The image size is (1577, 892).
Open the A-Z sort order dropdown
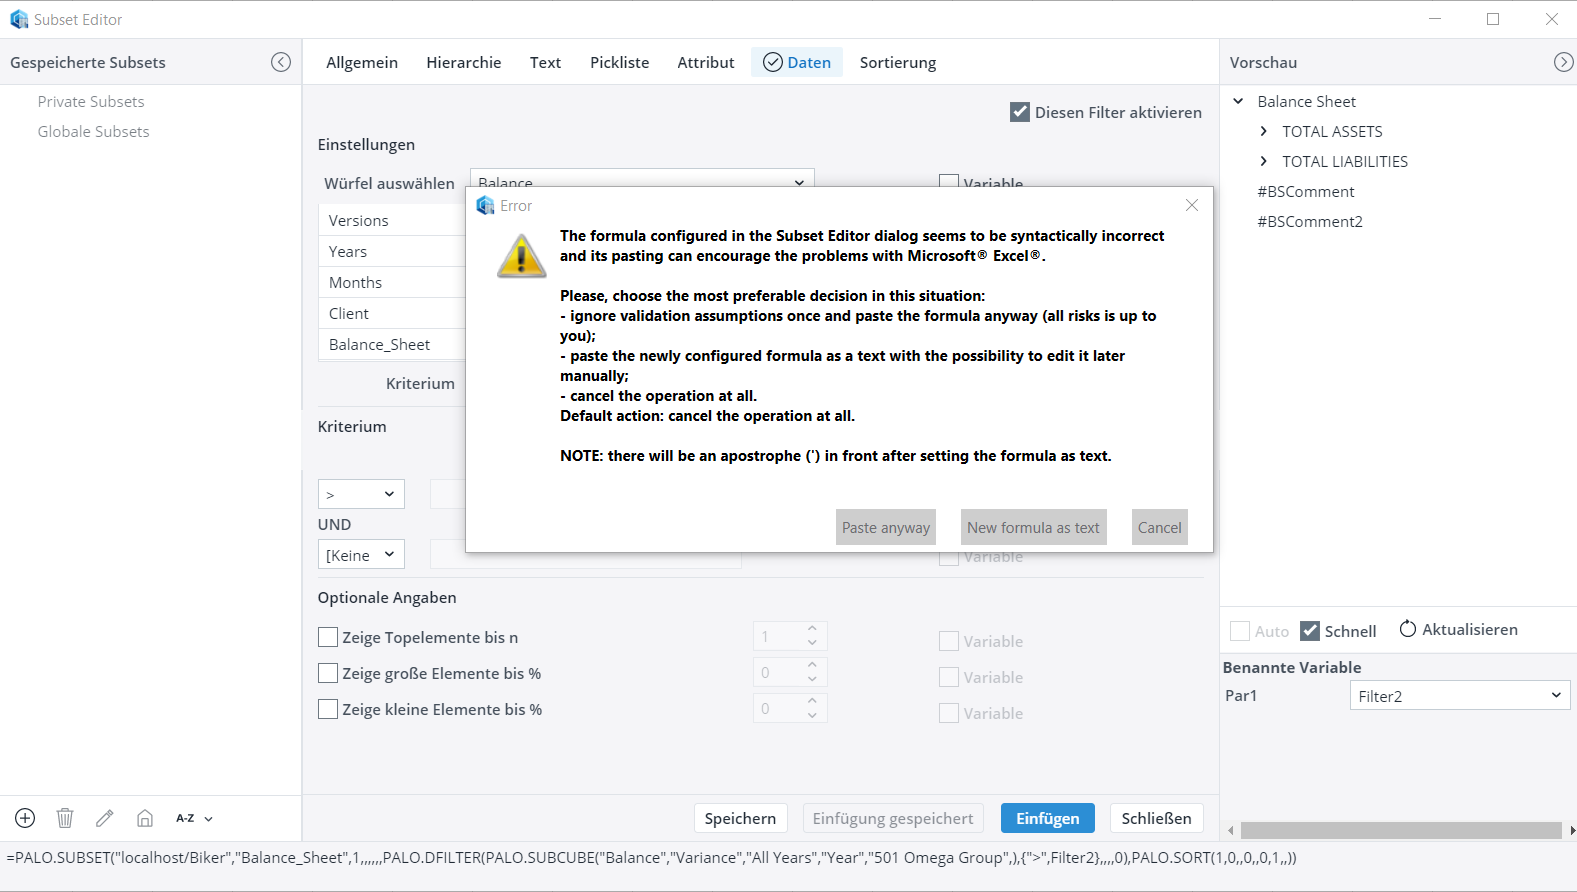click(195, 818)
